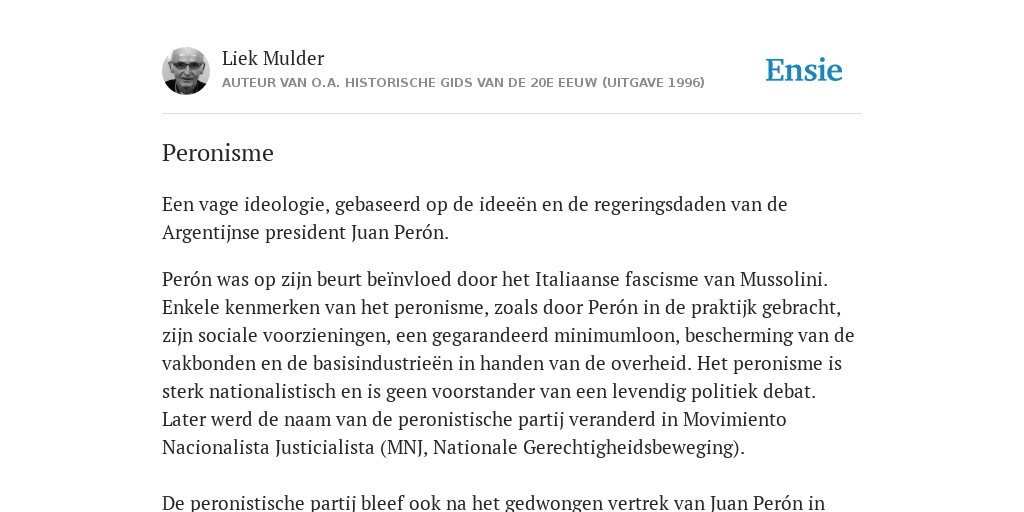Click the 'Movimiento' word in the paragraph
Viewport: 1024px width, 512px height.
click(735, 419)
